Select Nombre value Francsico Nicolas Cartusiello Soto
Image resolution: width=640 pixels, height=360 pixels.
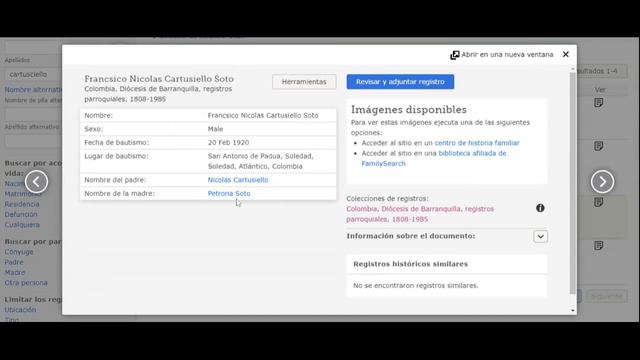263,116
